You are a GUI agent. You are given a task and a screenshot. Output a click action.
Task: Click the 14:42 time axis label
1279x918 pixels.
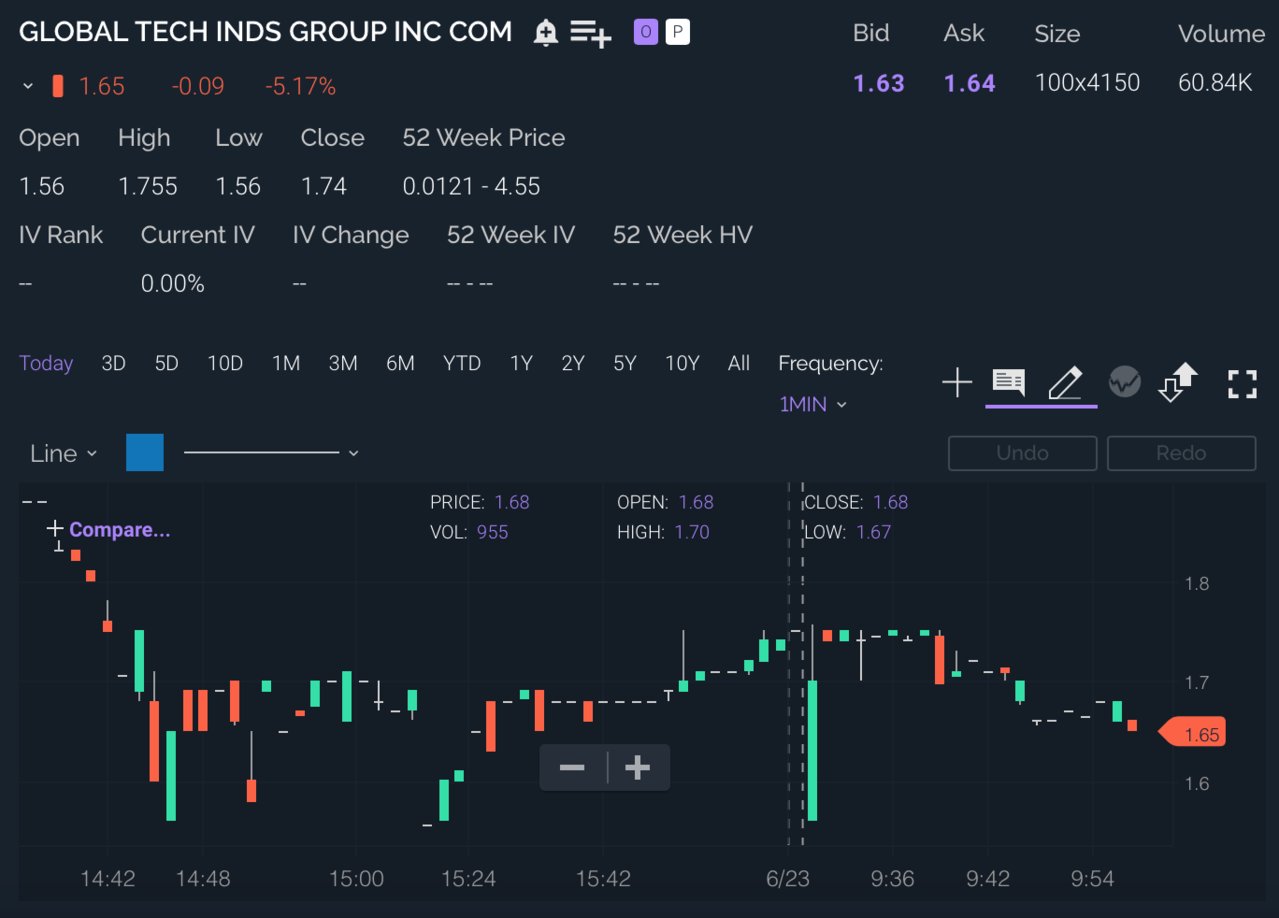108,879
